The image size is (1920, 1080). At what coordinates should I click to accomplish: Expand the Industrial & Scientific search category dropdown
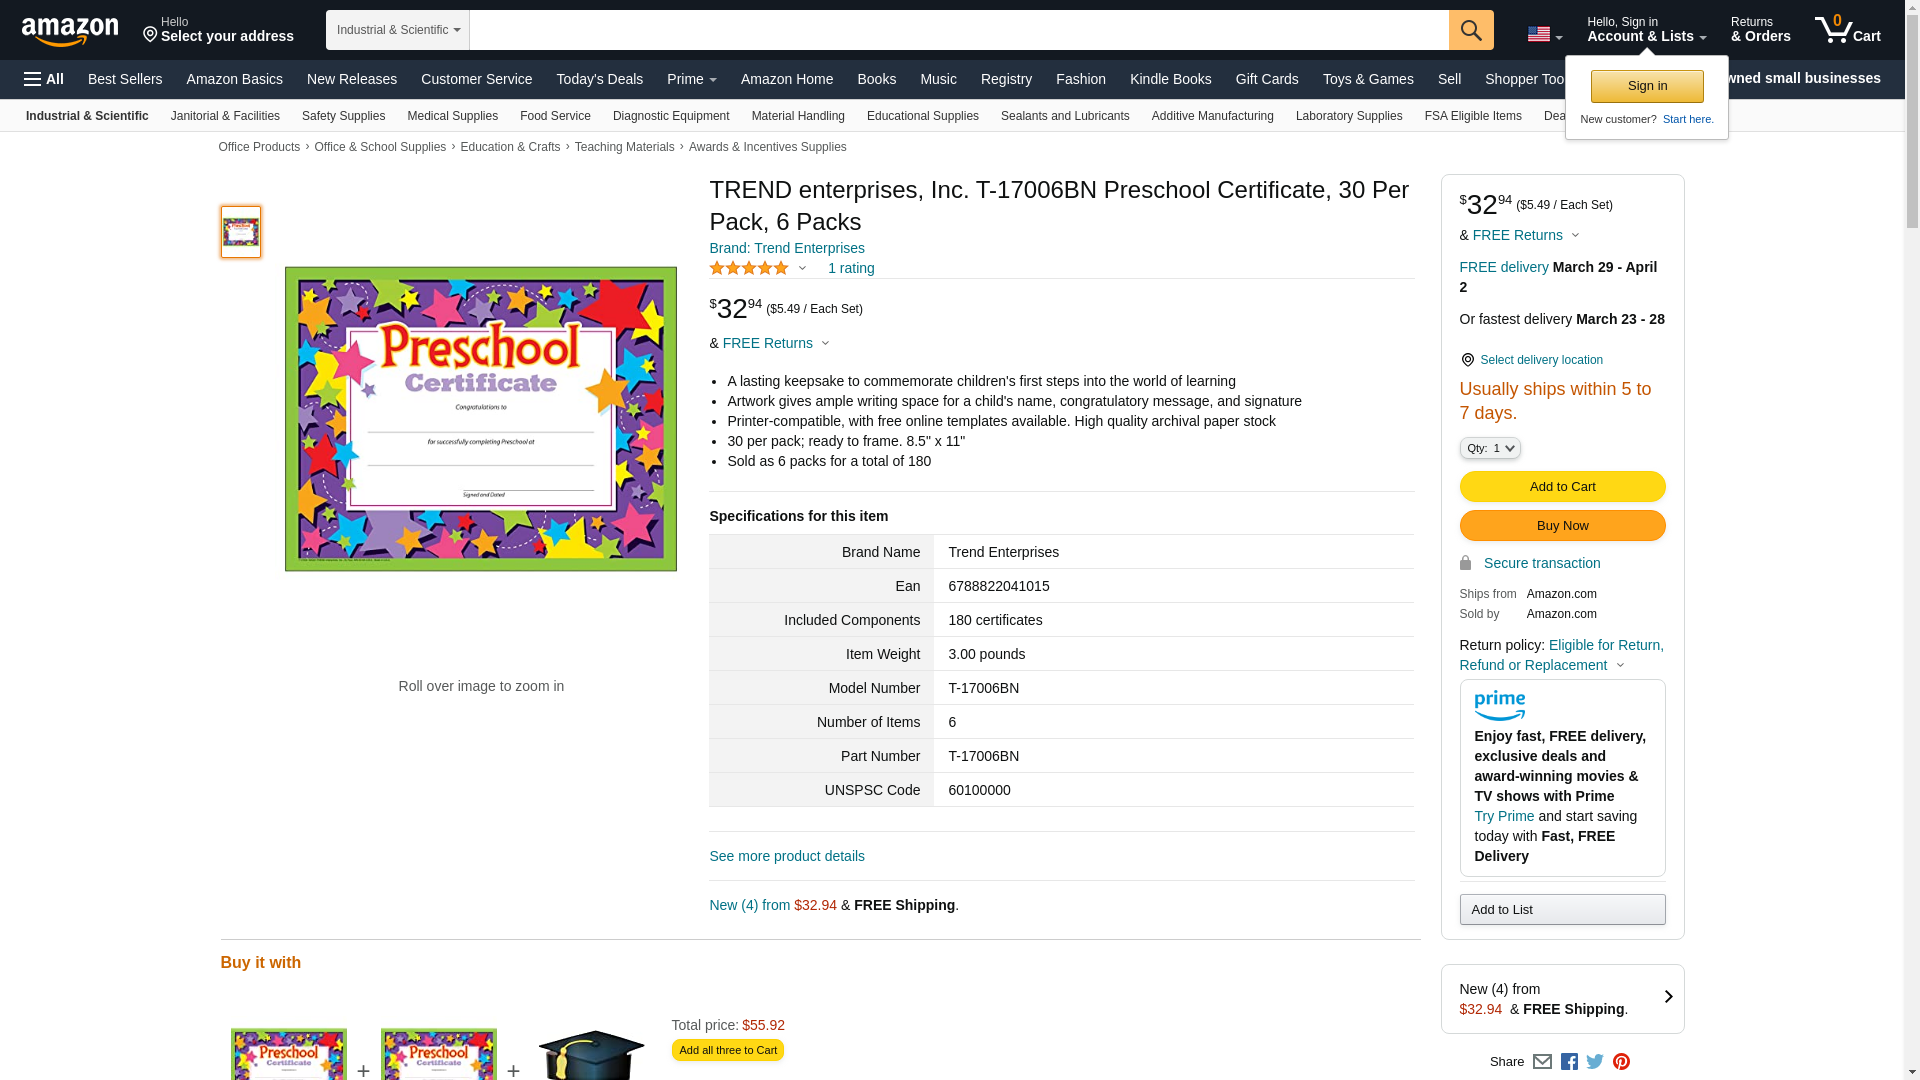[x=398, y=30]
